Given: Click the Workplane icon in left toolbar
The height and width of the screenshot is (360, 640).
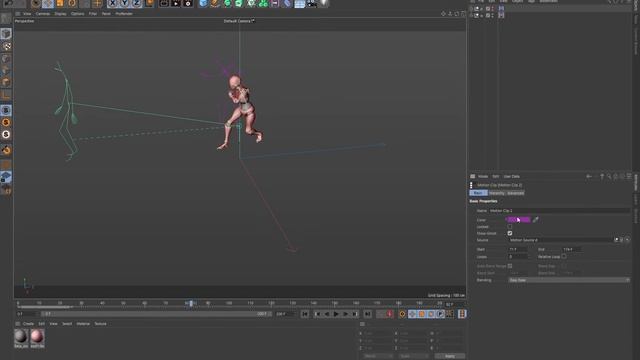Looking at the screenshot, I should [x=6, y=177].
